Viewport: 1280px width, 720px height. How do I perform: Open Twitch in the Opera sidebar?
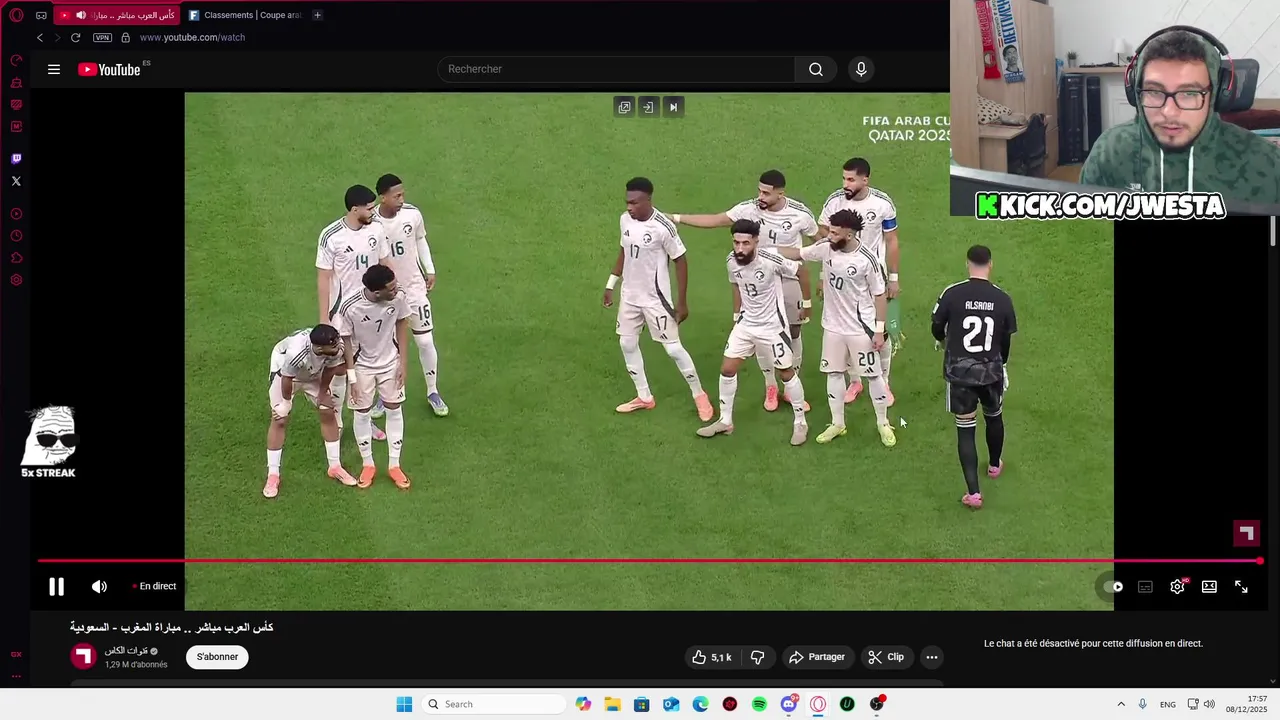tap(16, 158)
